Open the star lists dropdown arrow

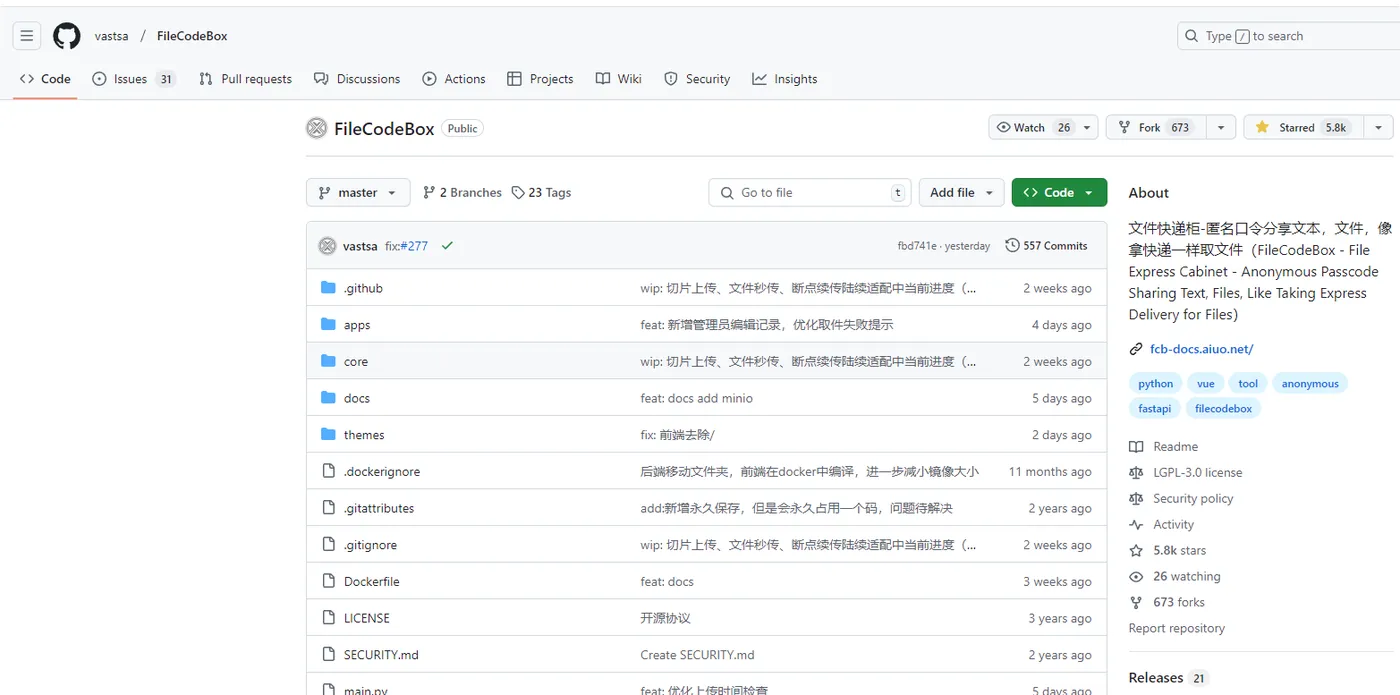(x=1378, y=128)
